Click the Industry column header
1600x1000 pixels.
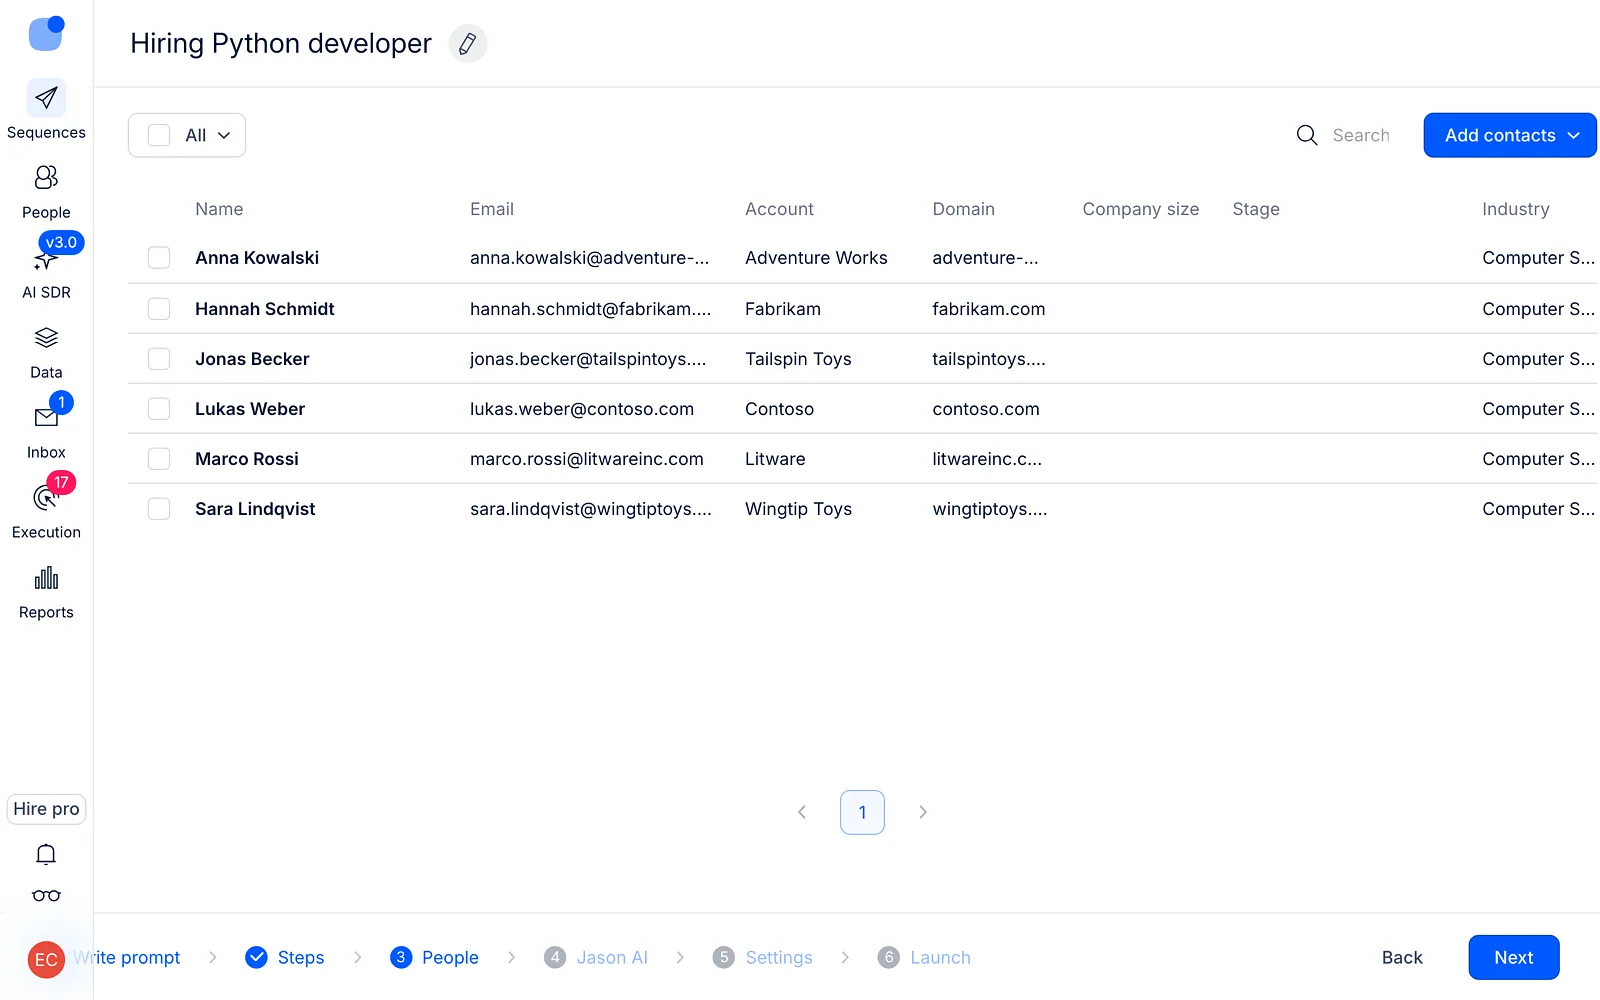pyautogui.click(x=1515, y=209)
